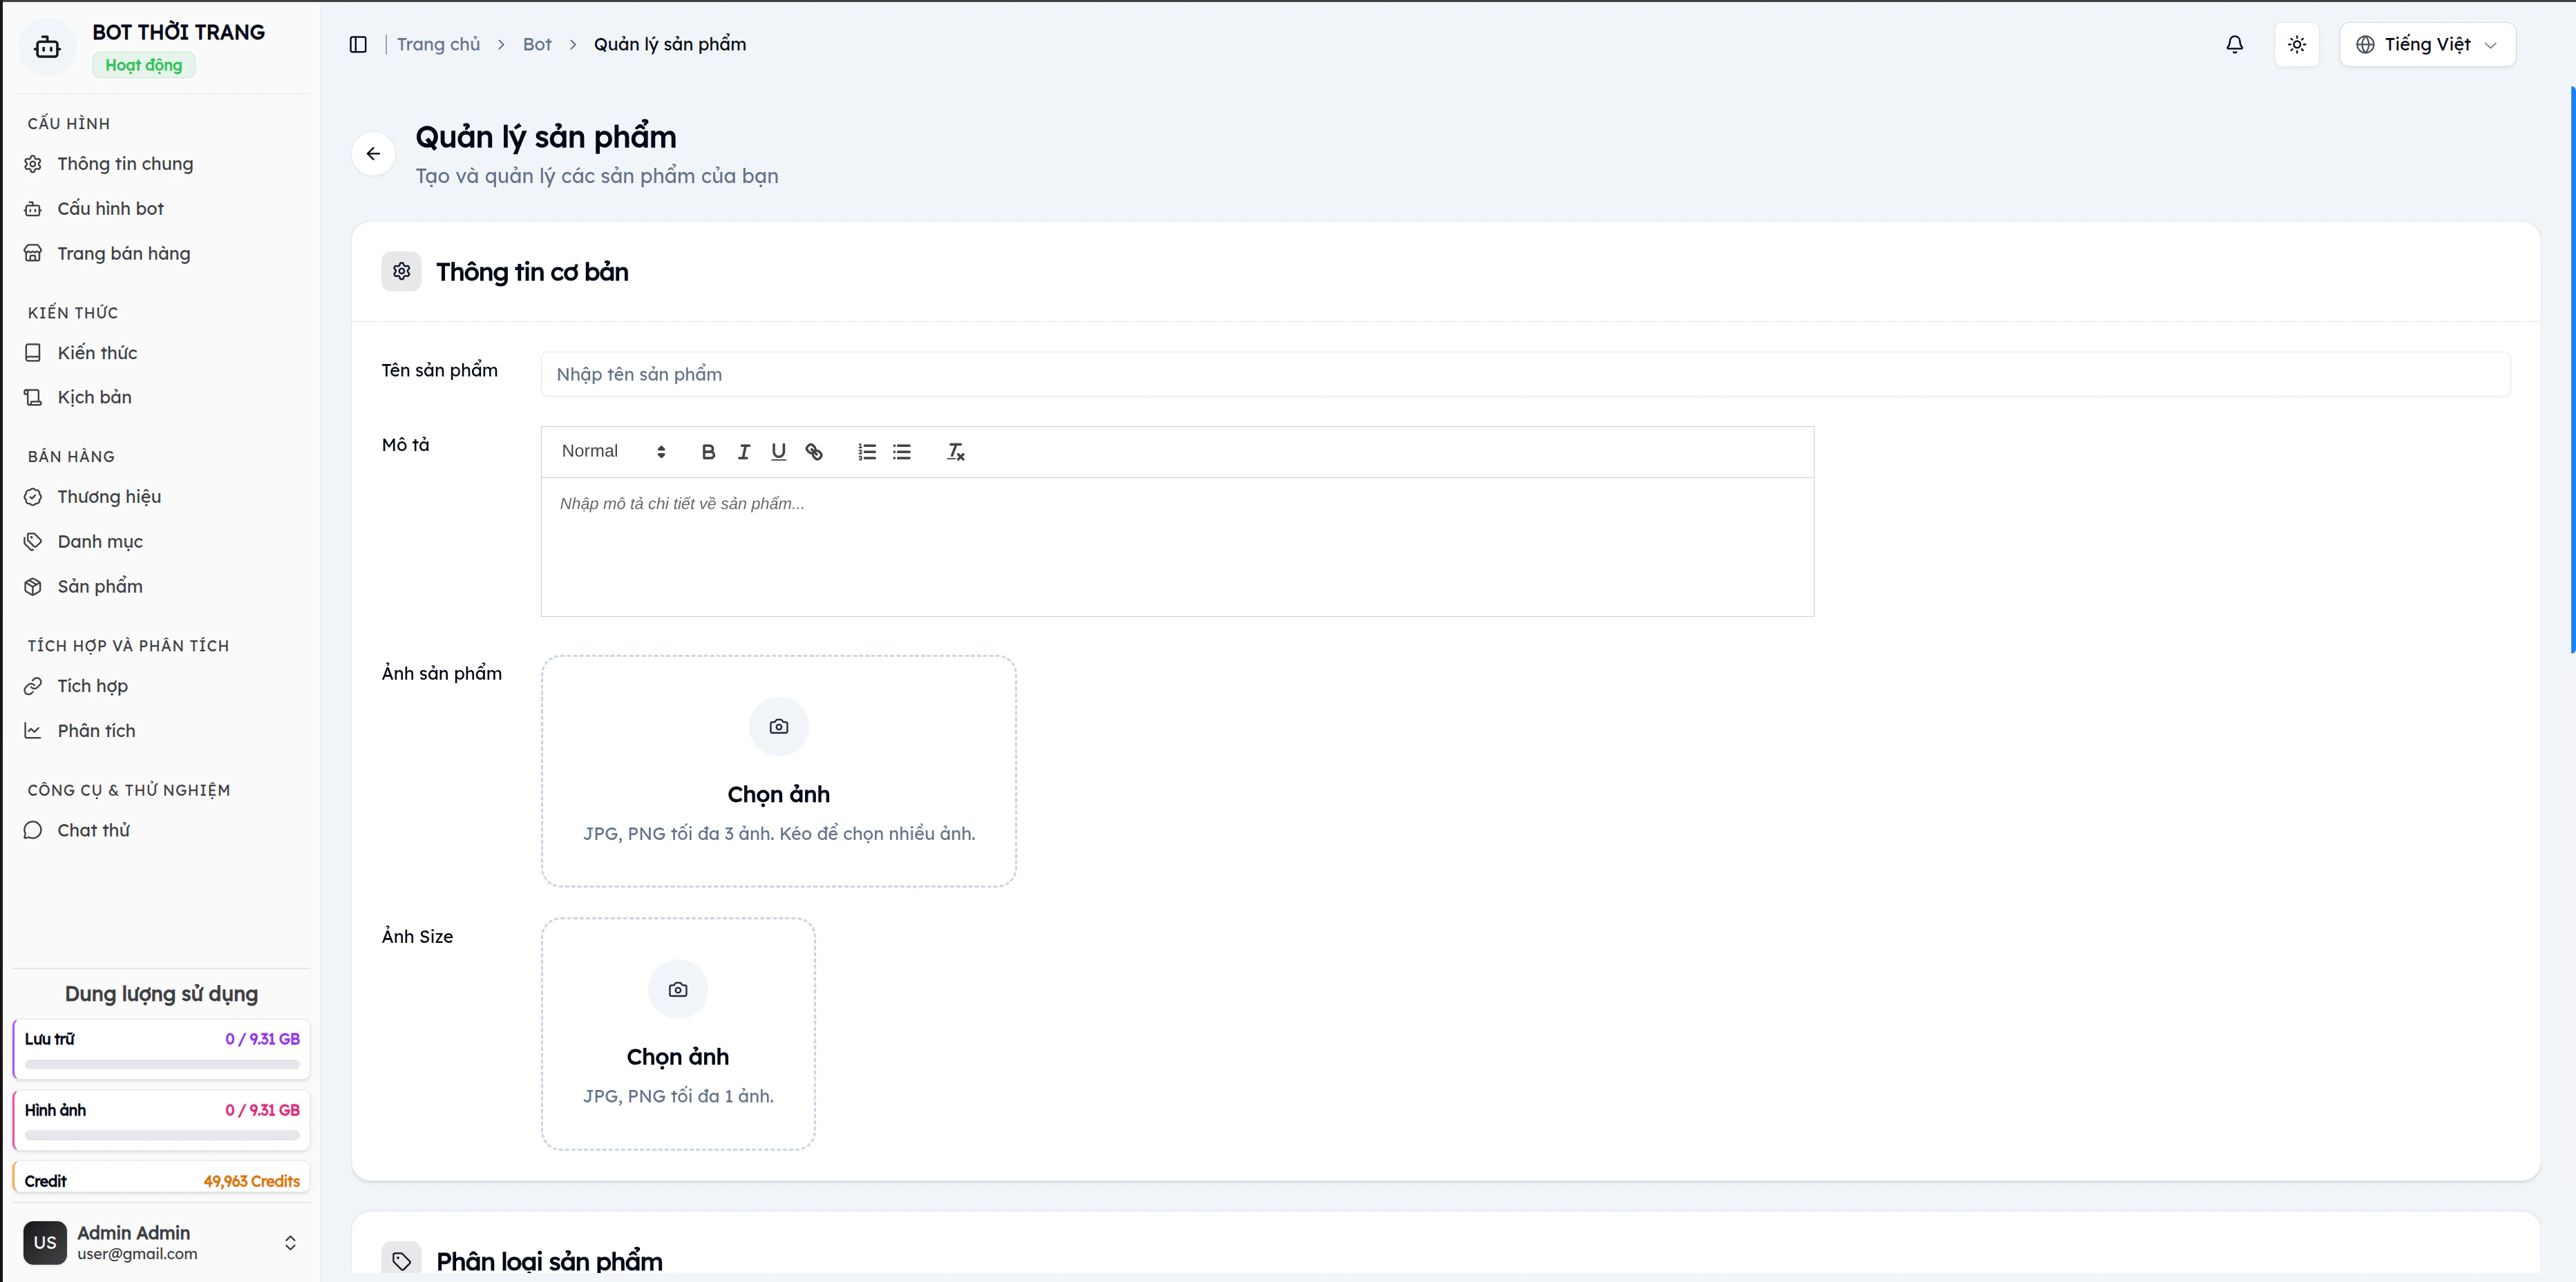2576x1282 pixels.
Task: Click the notification bell icon
Action: tap(2234, 44)
